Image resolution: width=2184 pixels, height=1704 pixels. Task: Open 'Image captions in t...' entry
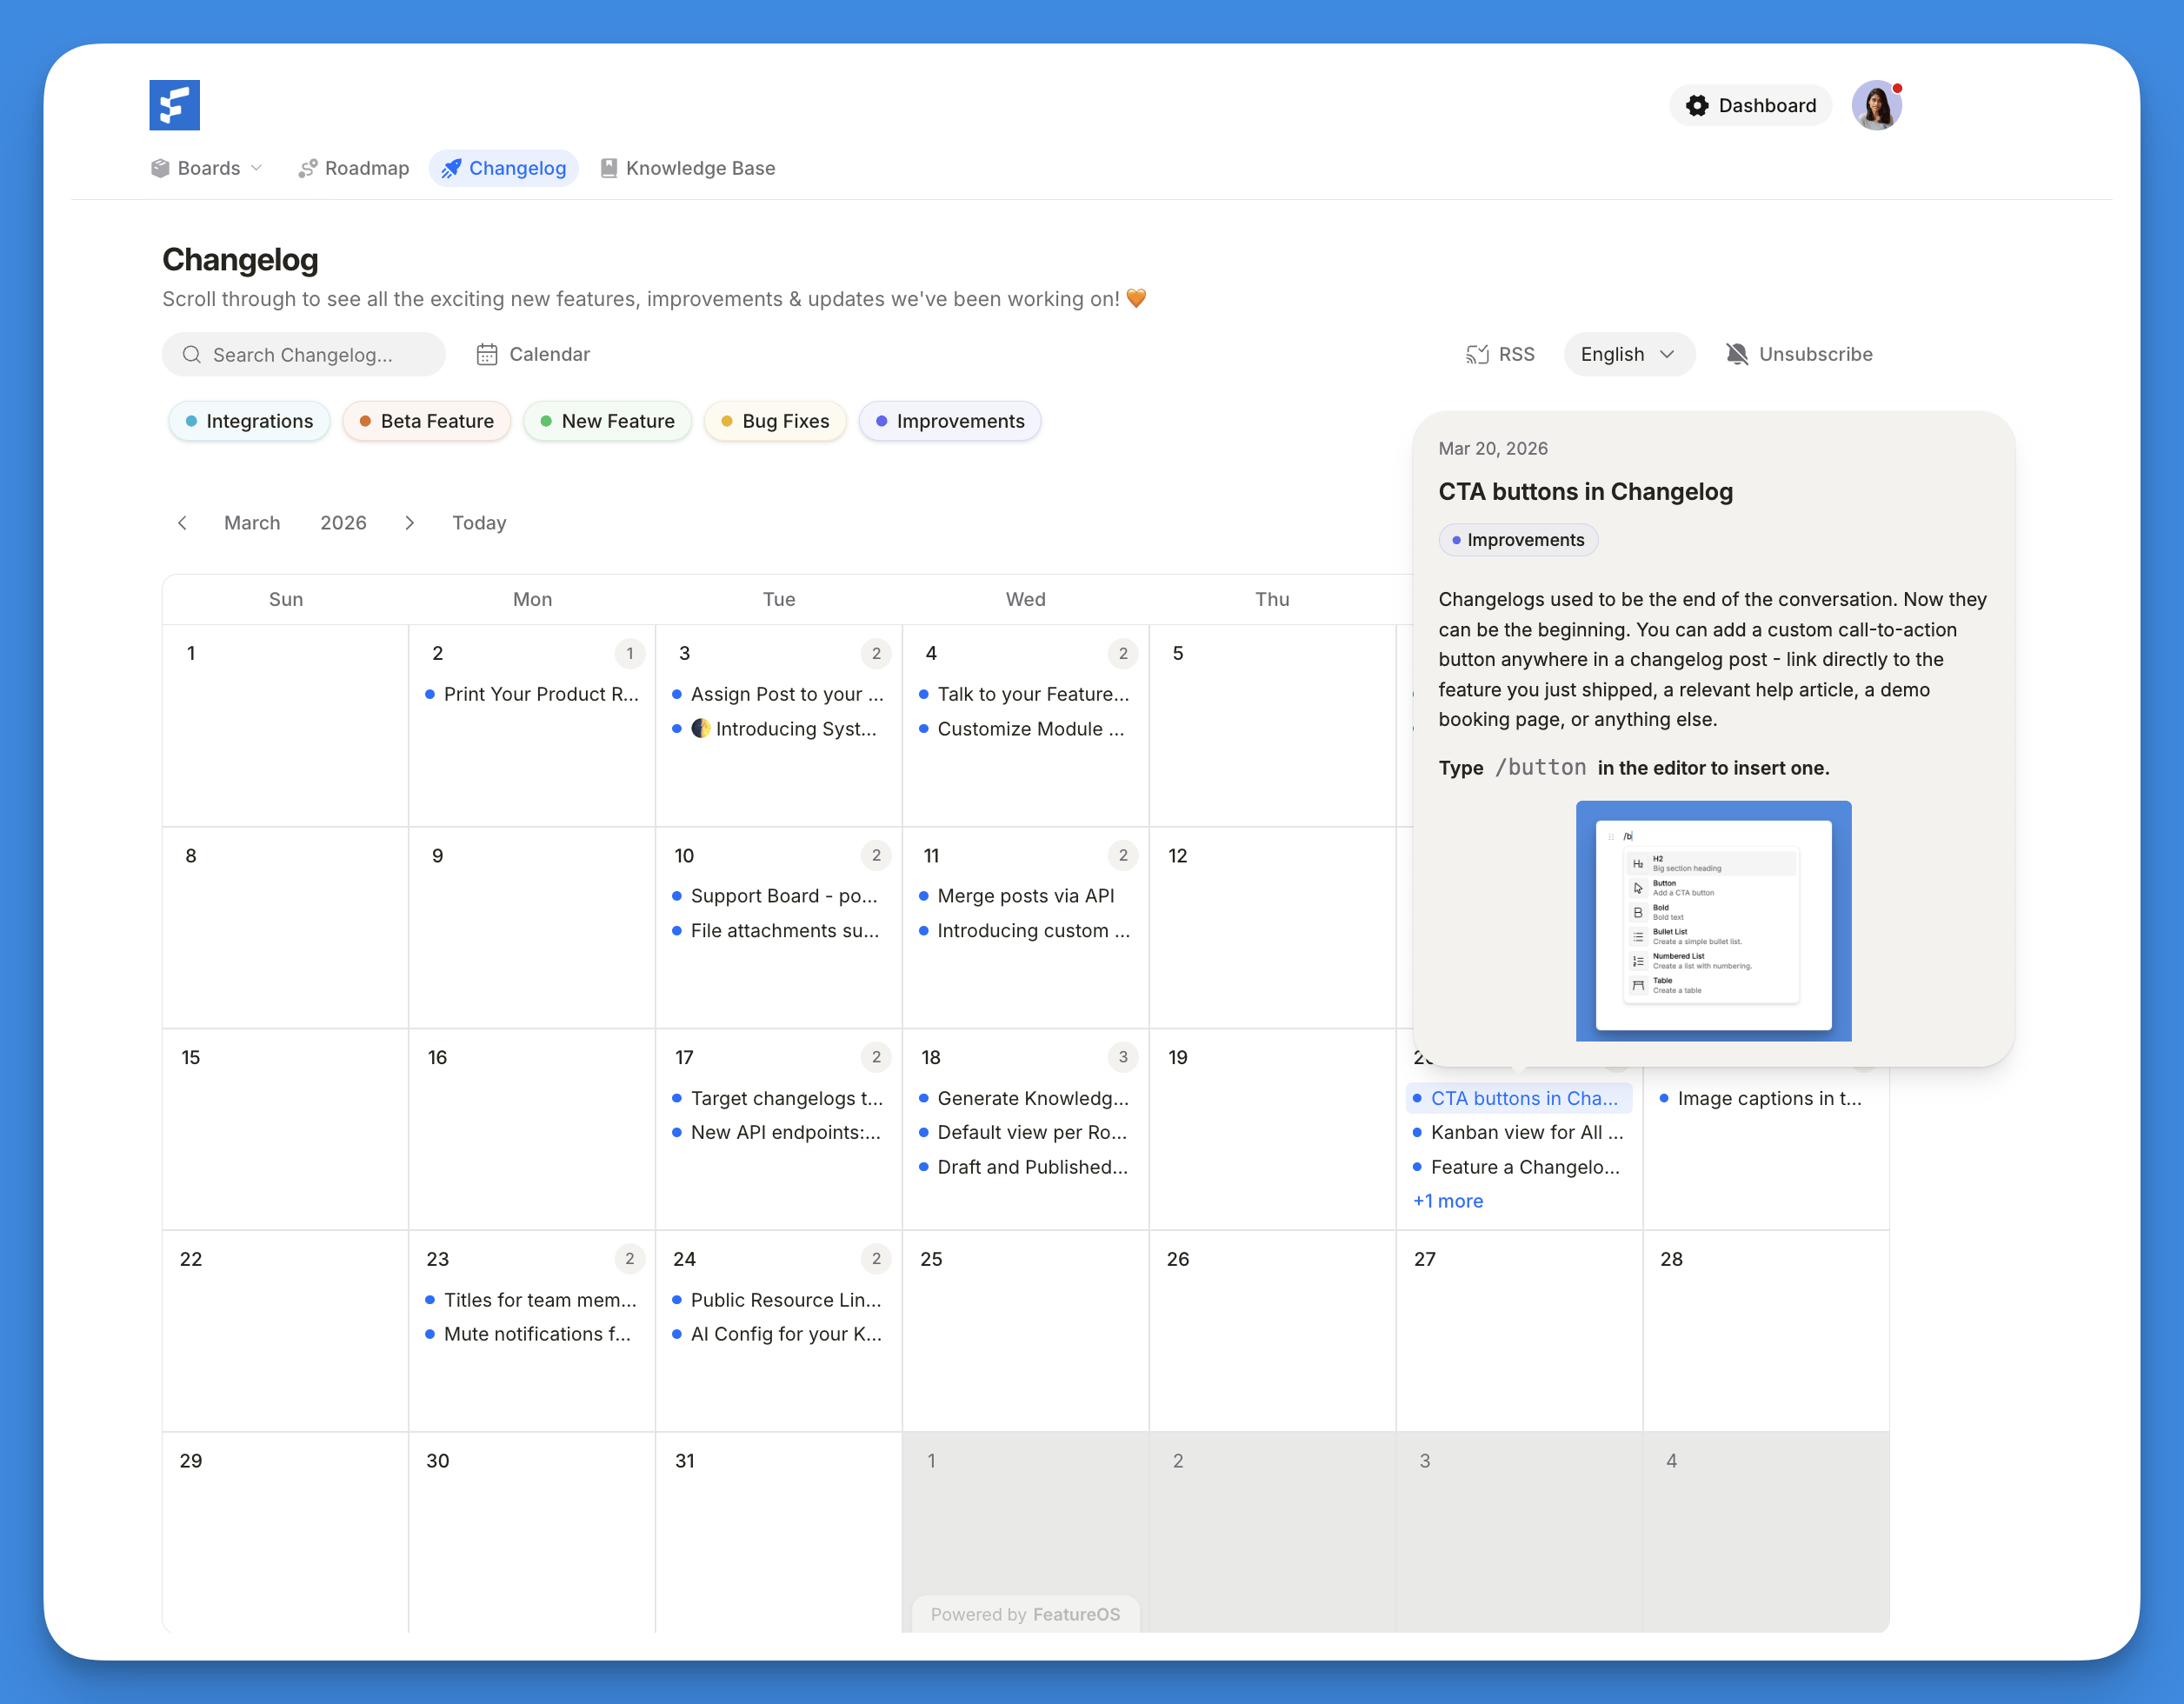click(x=1765, y=1098)
